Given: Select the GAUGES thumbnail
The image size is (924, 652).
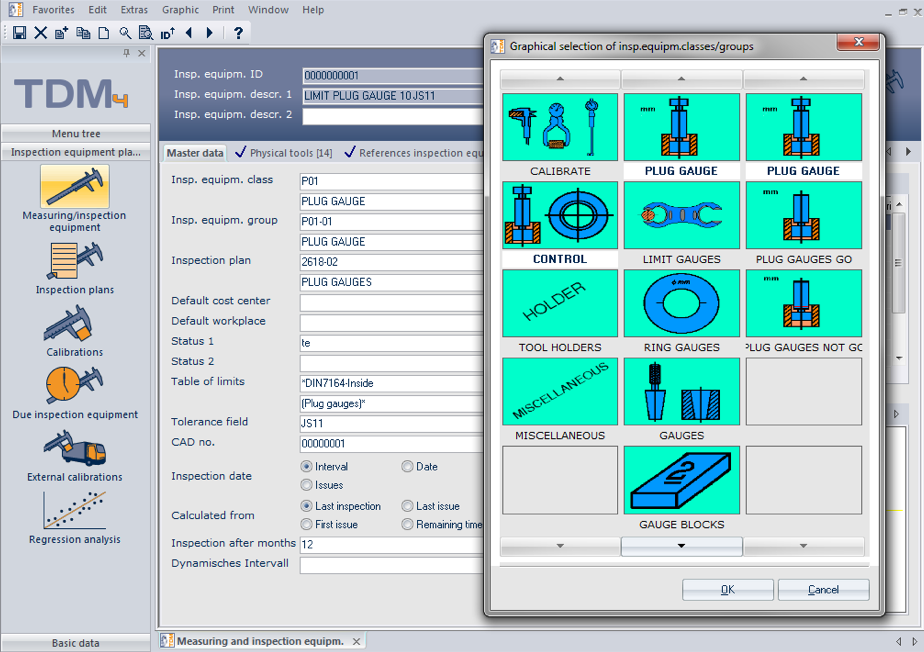Looking at the screenshot, I should coord(681,391).
